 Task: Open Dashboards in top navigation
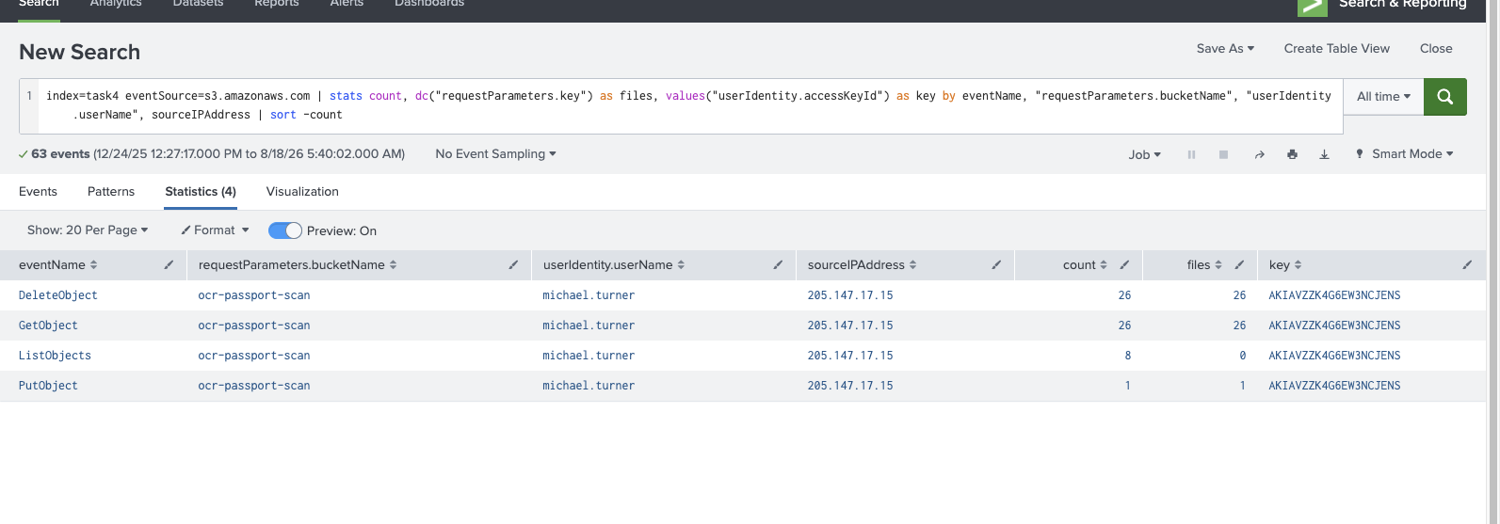[x=429, y=4]
